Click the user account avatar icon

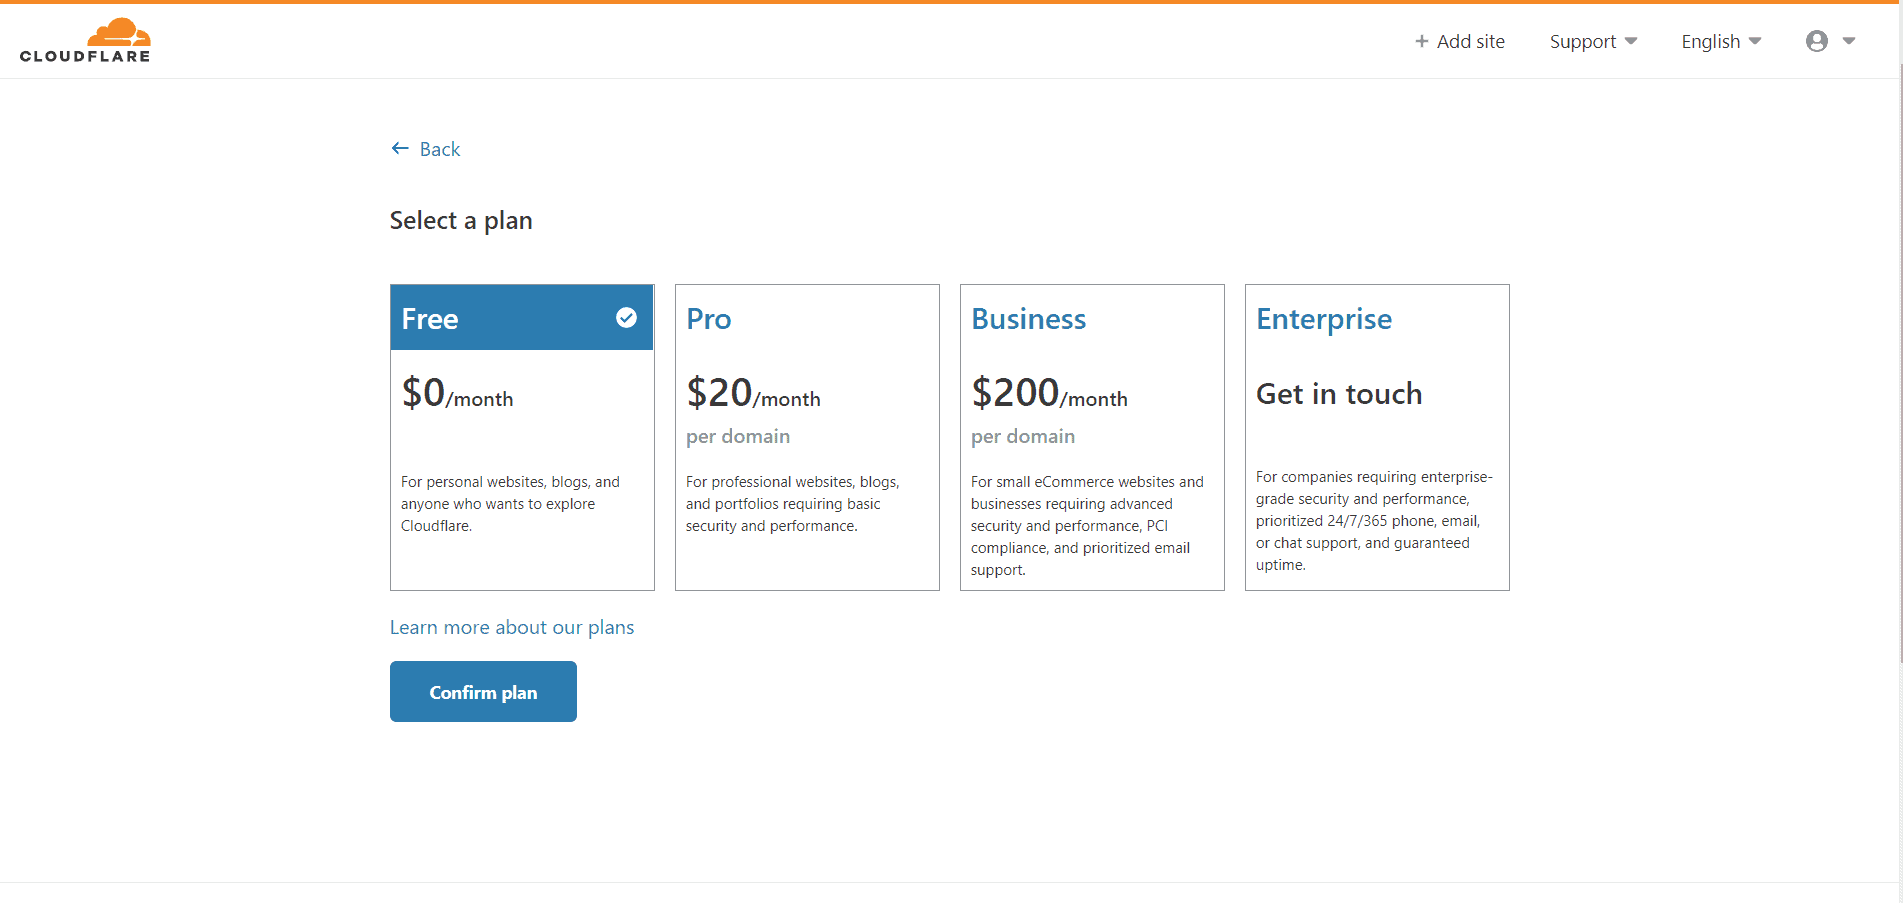[x=1817, y=41]
